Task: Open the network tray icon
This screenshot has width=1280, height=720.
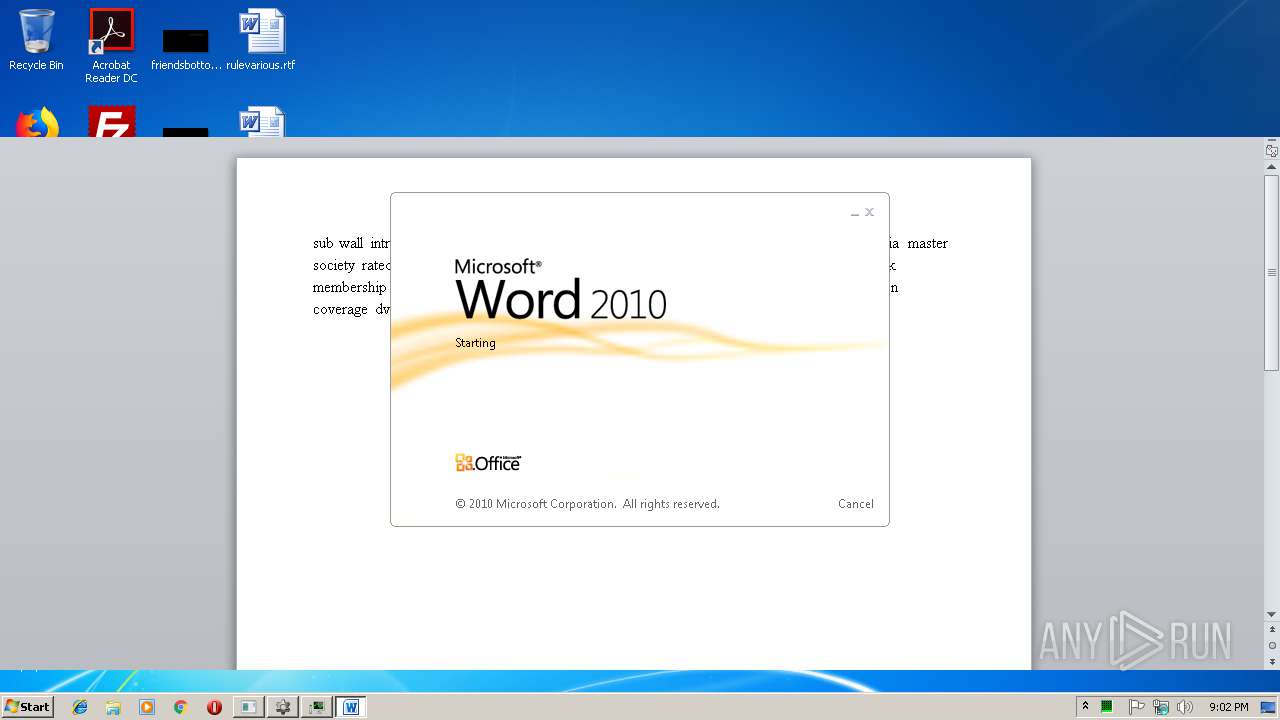Action: [x=1161, y=707]
